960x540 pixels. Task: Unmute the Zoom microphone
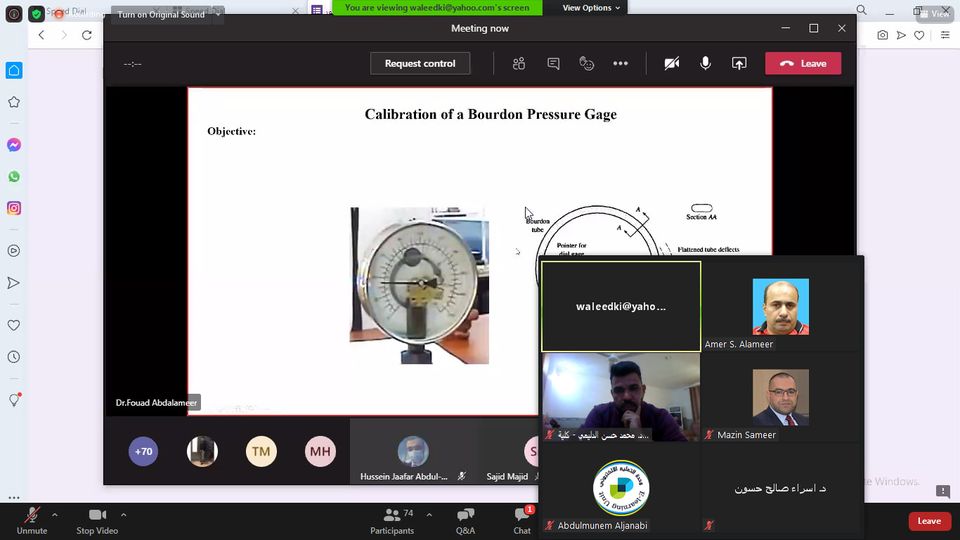pos(32,518)
